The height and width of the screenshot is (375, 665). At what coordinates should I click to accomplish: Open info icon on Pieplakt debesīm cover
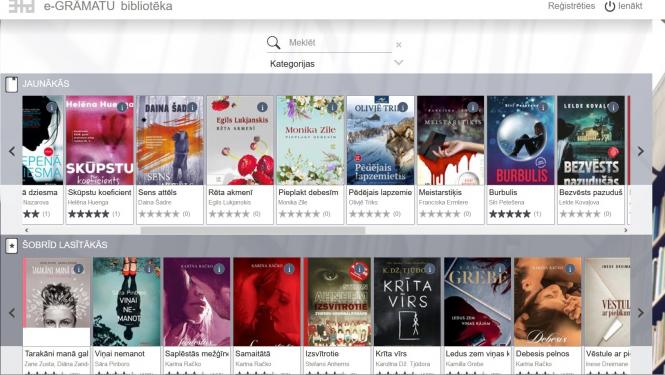(332, 107)
